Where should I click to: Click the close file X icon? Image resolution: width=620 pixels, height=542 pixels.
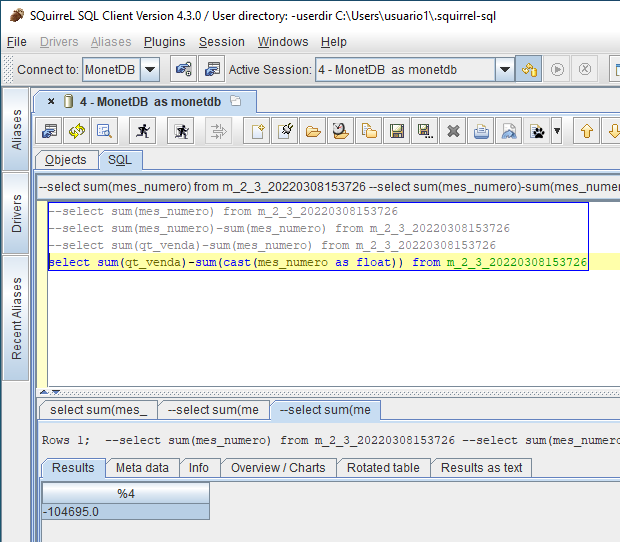point(453,130)
